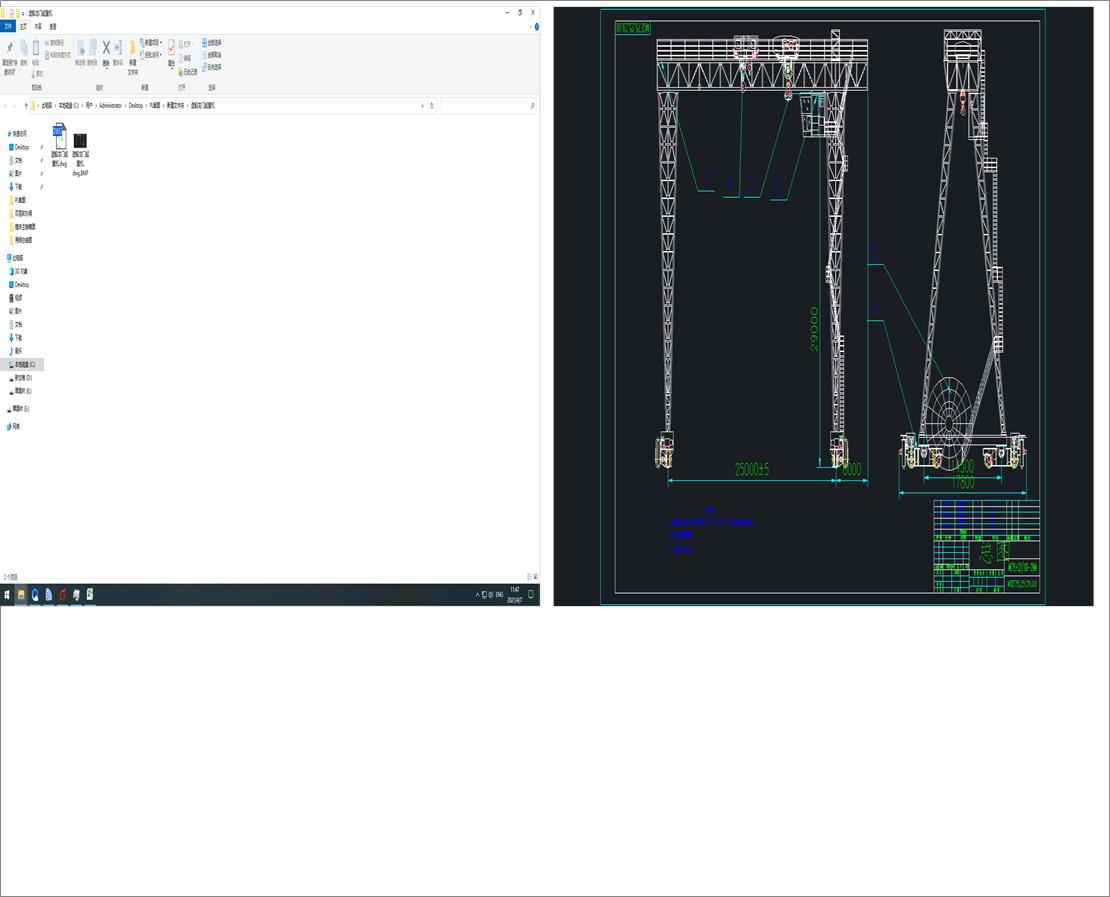Click the 25000±5 dimension in the drawing

752,469
